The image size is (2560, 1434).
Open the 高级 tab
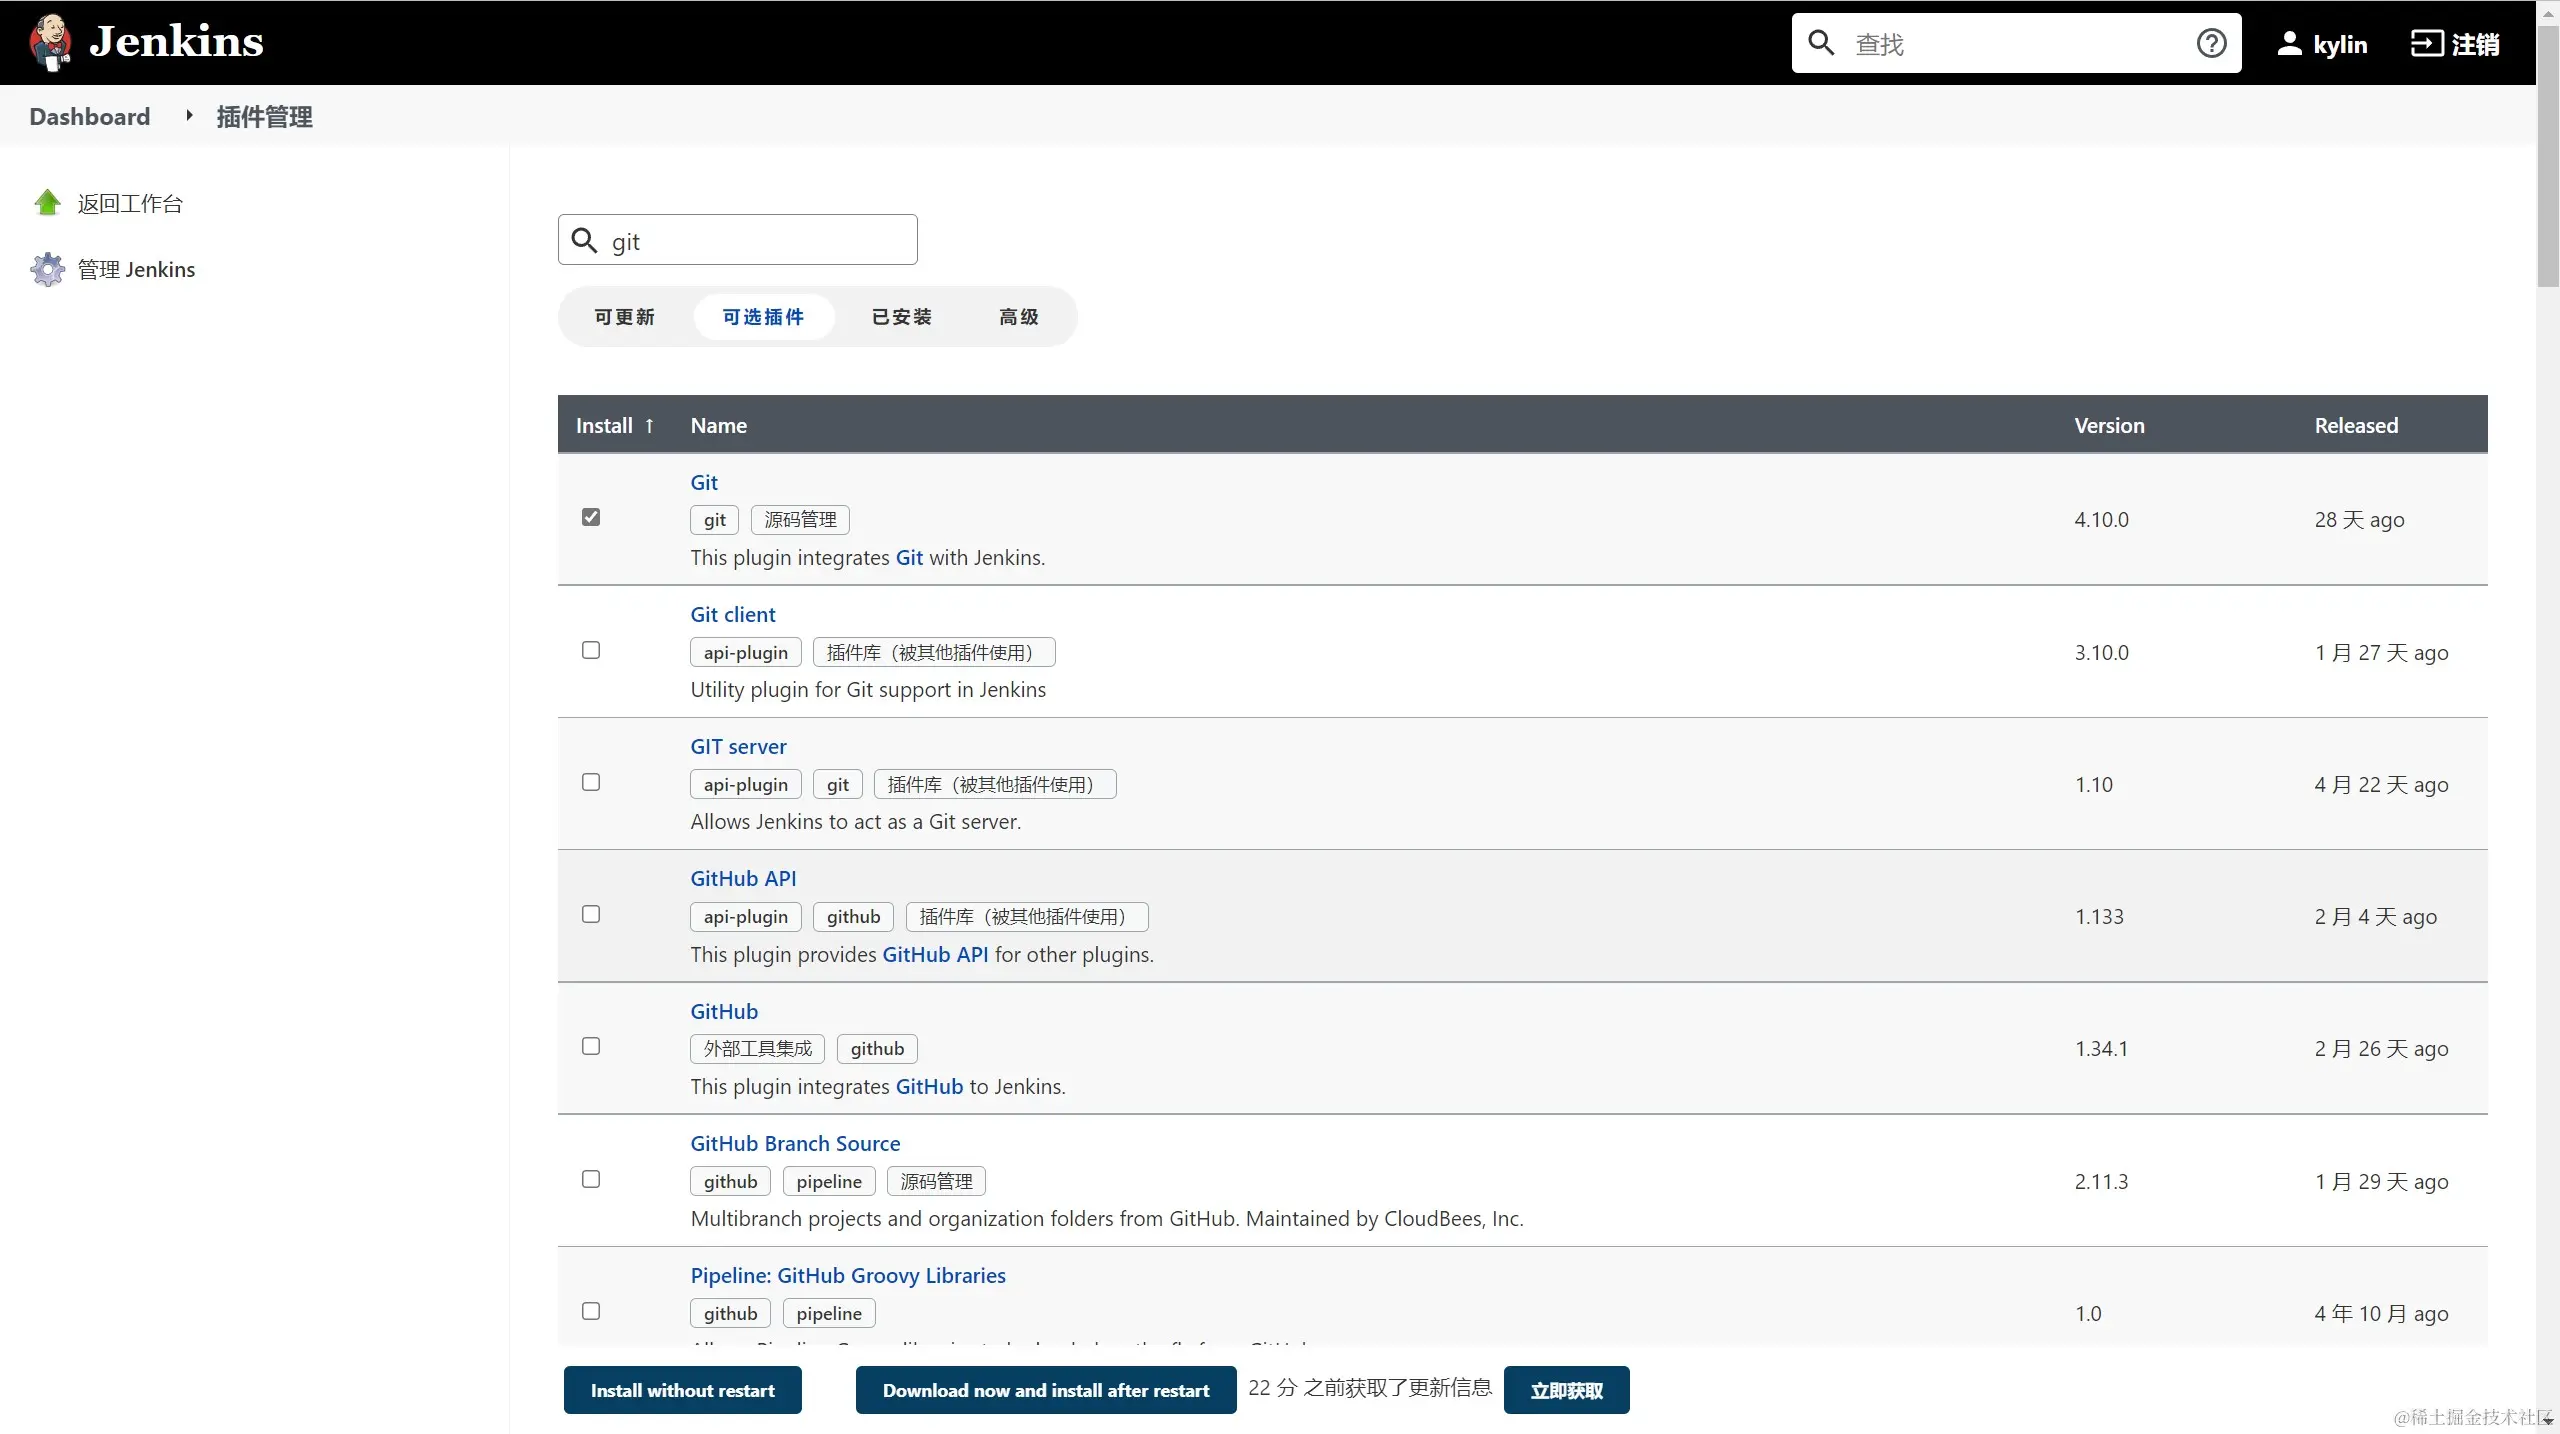1018,317
